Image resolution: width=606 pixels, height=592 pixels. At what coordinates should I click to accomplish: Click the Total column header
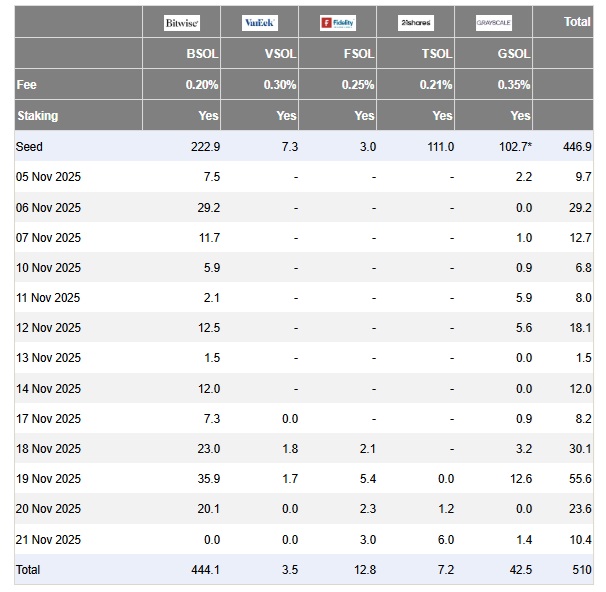(x=577, y=21)
